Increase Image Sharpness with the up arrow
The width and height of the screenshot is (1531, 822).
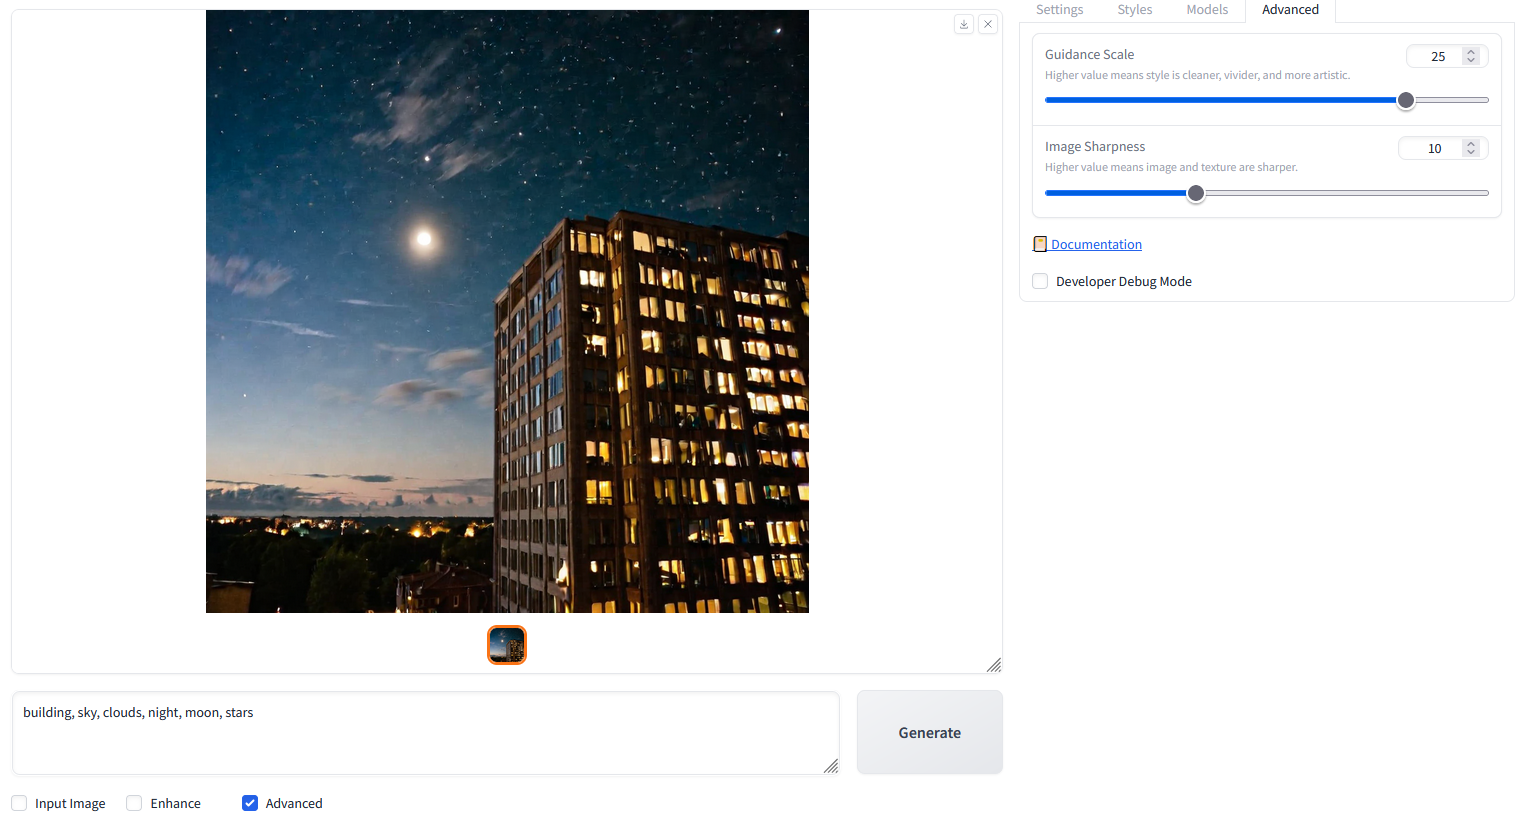[x=1471, y=144]
